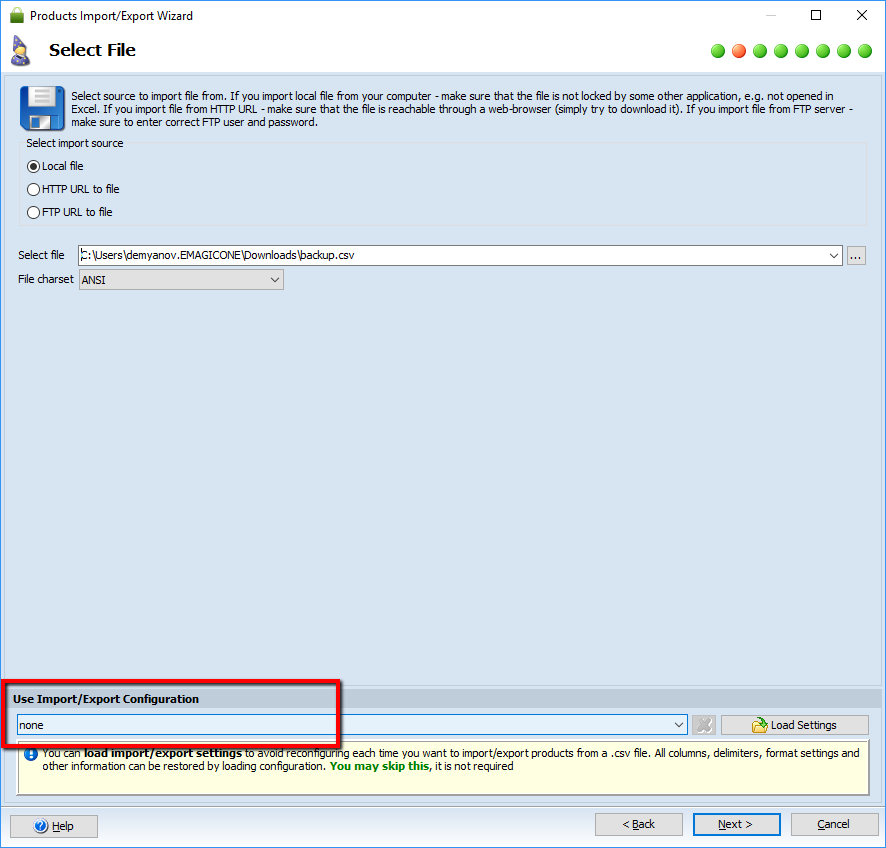Open file browse ellipsis button
The height and width of the screenshot is (848, 886).
click(856, 255)
